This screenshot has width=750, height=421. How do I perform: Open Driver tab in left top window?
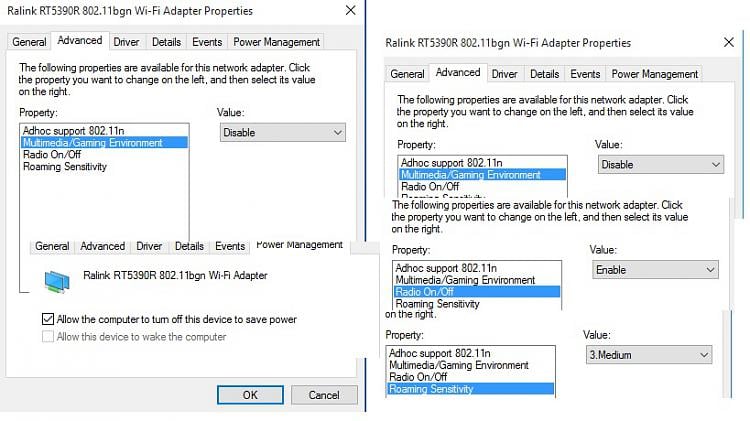point(126,42)
